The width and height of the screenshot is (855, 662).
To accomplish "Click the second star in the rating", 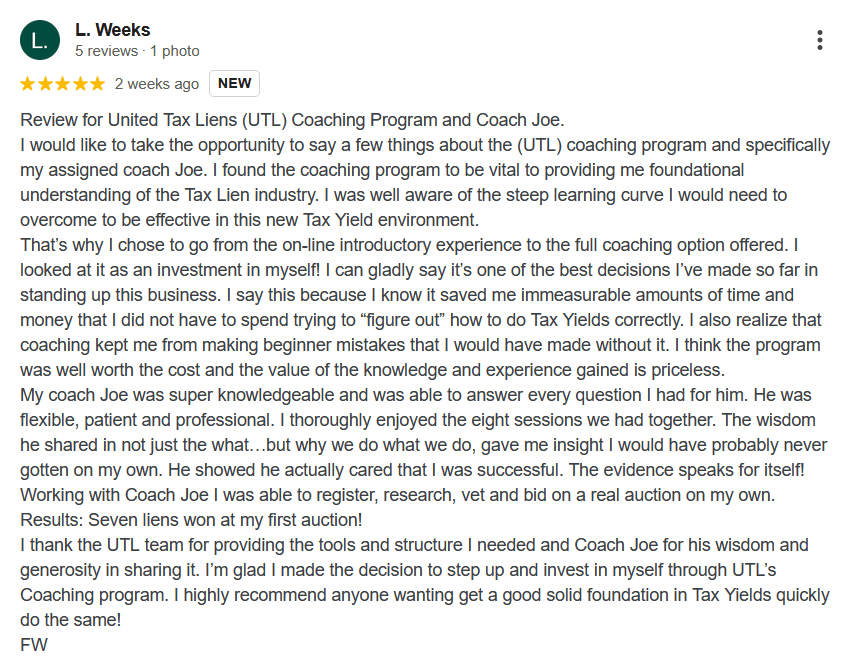I will [45, 84].
